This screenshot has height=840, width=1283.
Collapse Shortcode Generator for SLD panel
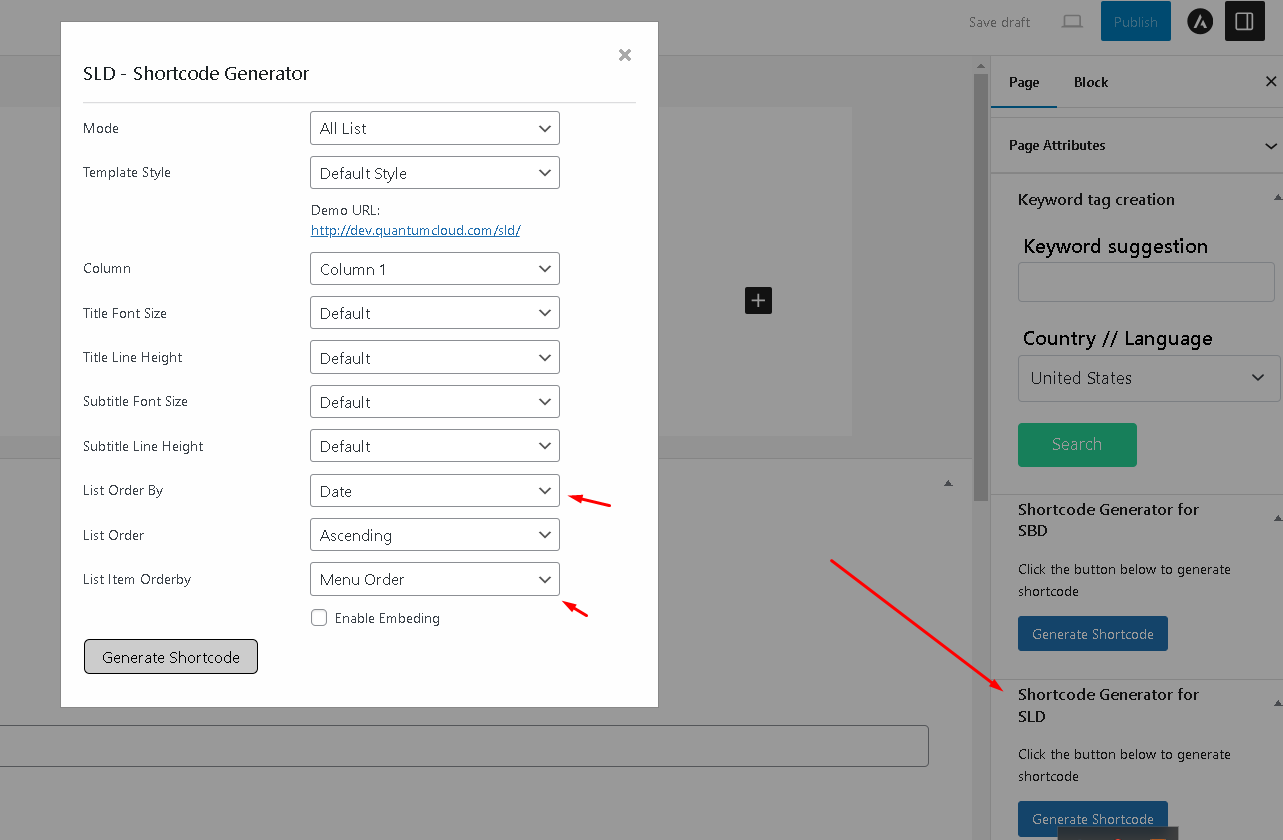(1278, 704)
